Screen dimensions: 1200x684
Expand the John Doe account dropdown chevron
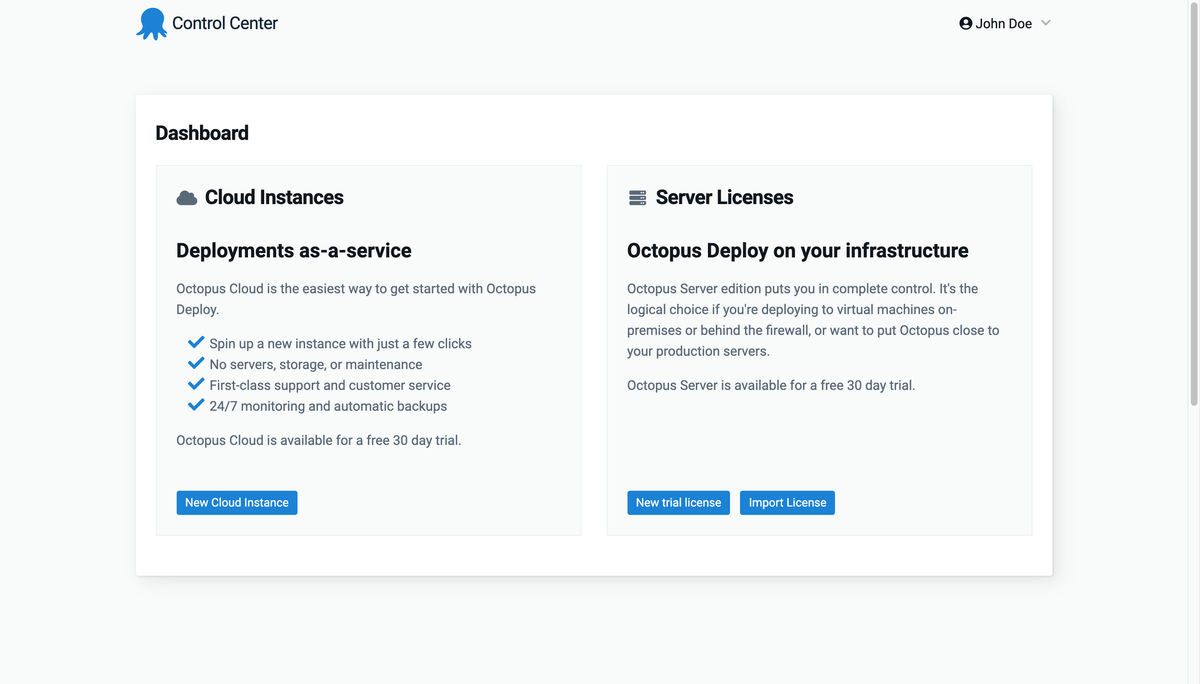pos(1045,23)
